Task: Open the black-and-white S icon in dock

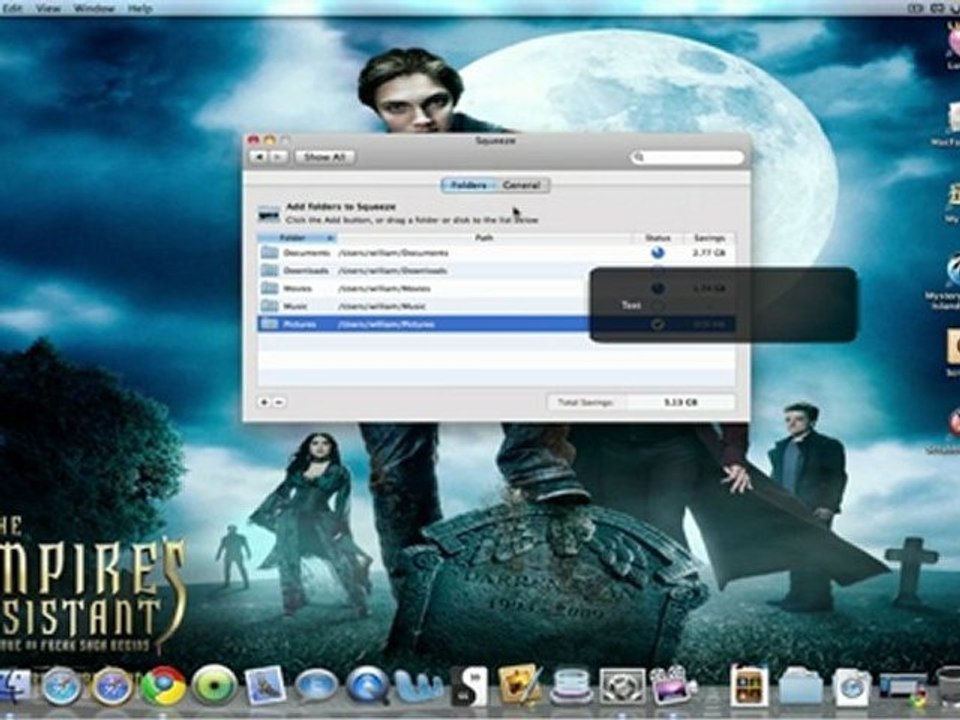Action: pos(469,686)
